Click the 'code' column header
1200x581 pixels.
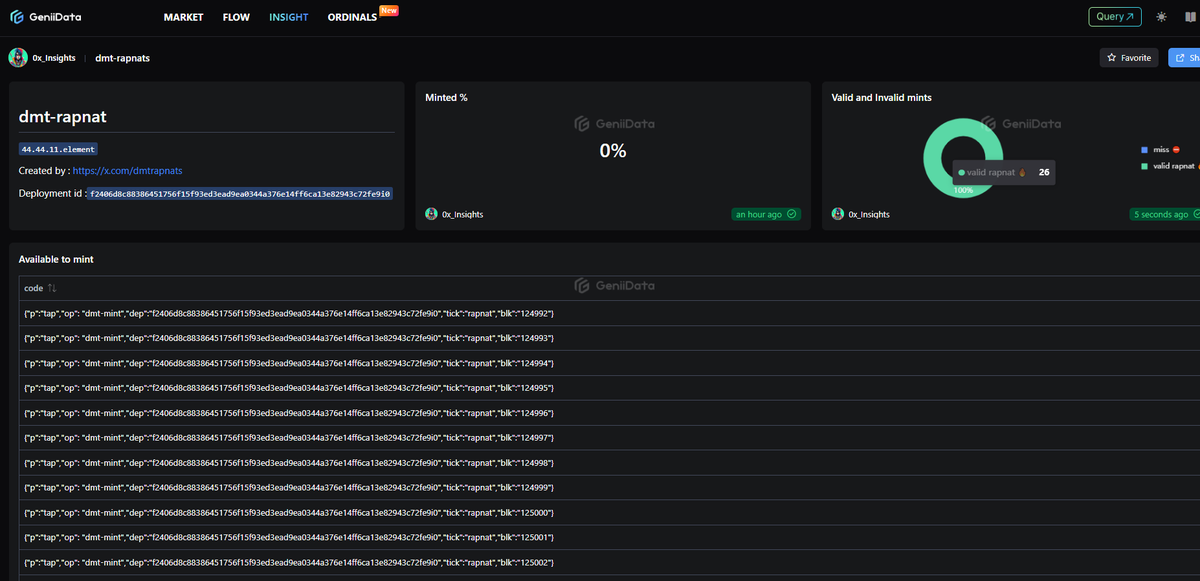click(33, 288)
